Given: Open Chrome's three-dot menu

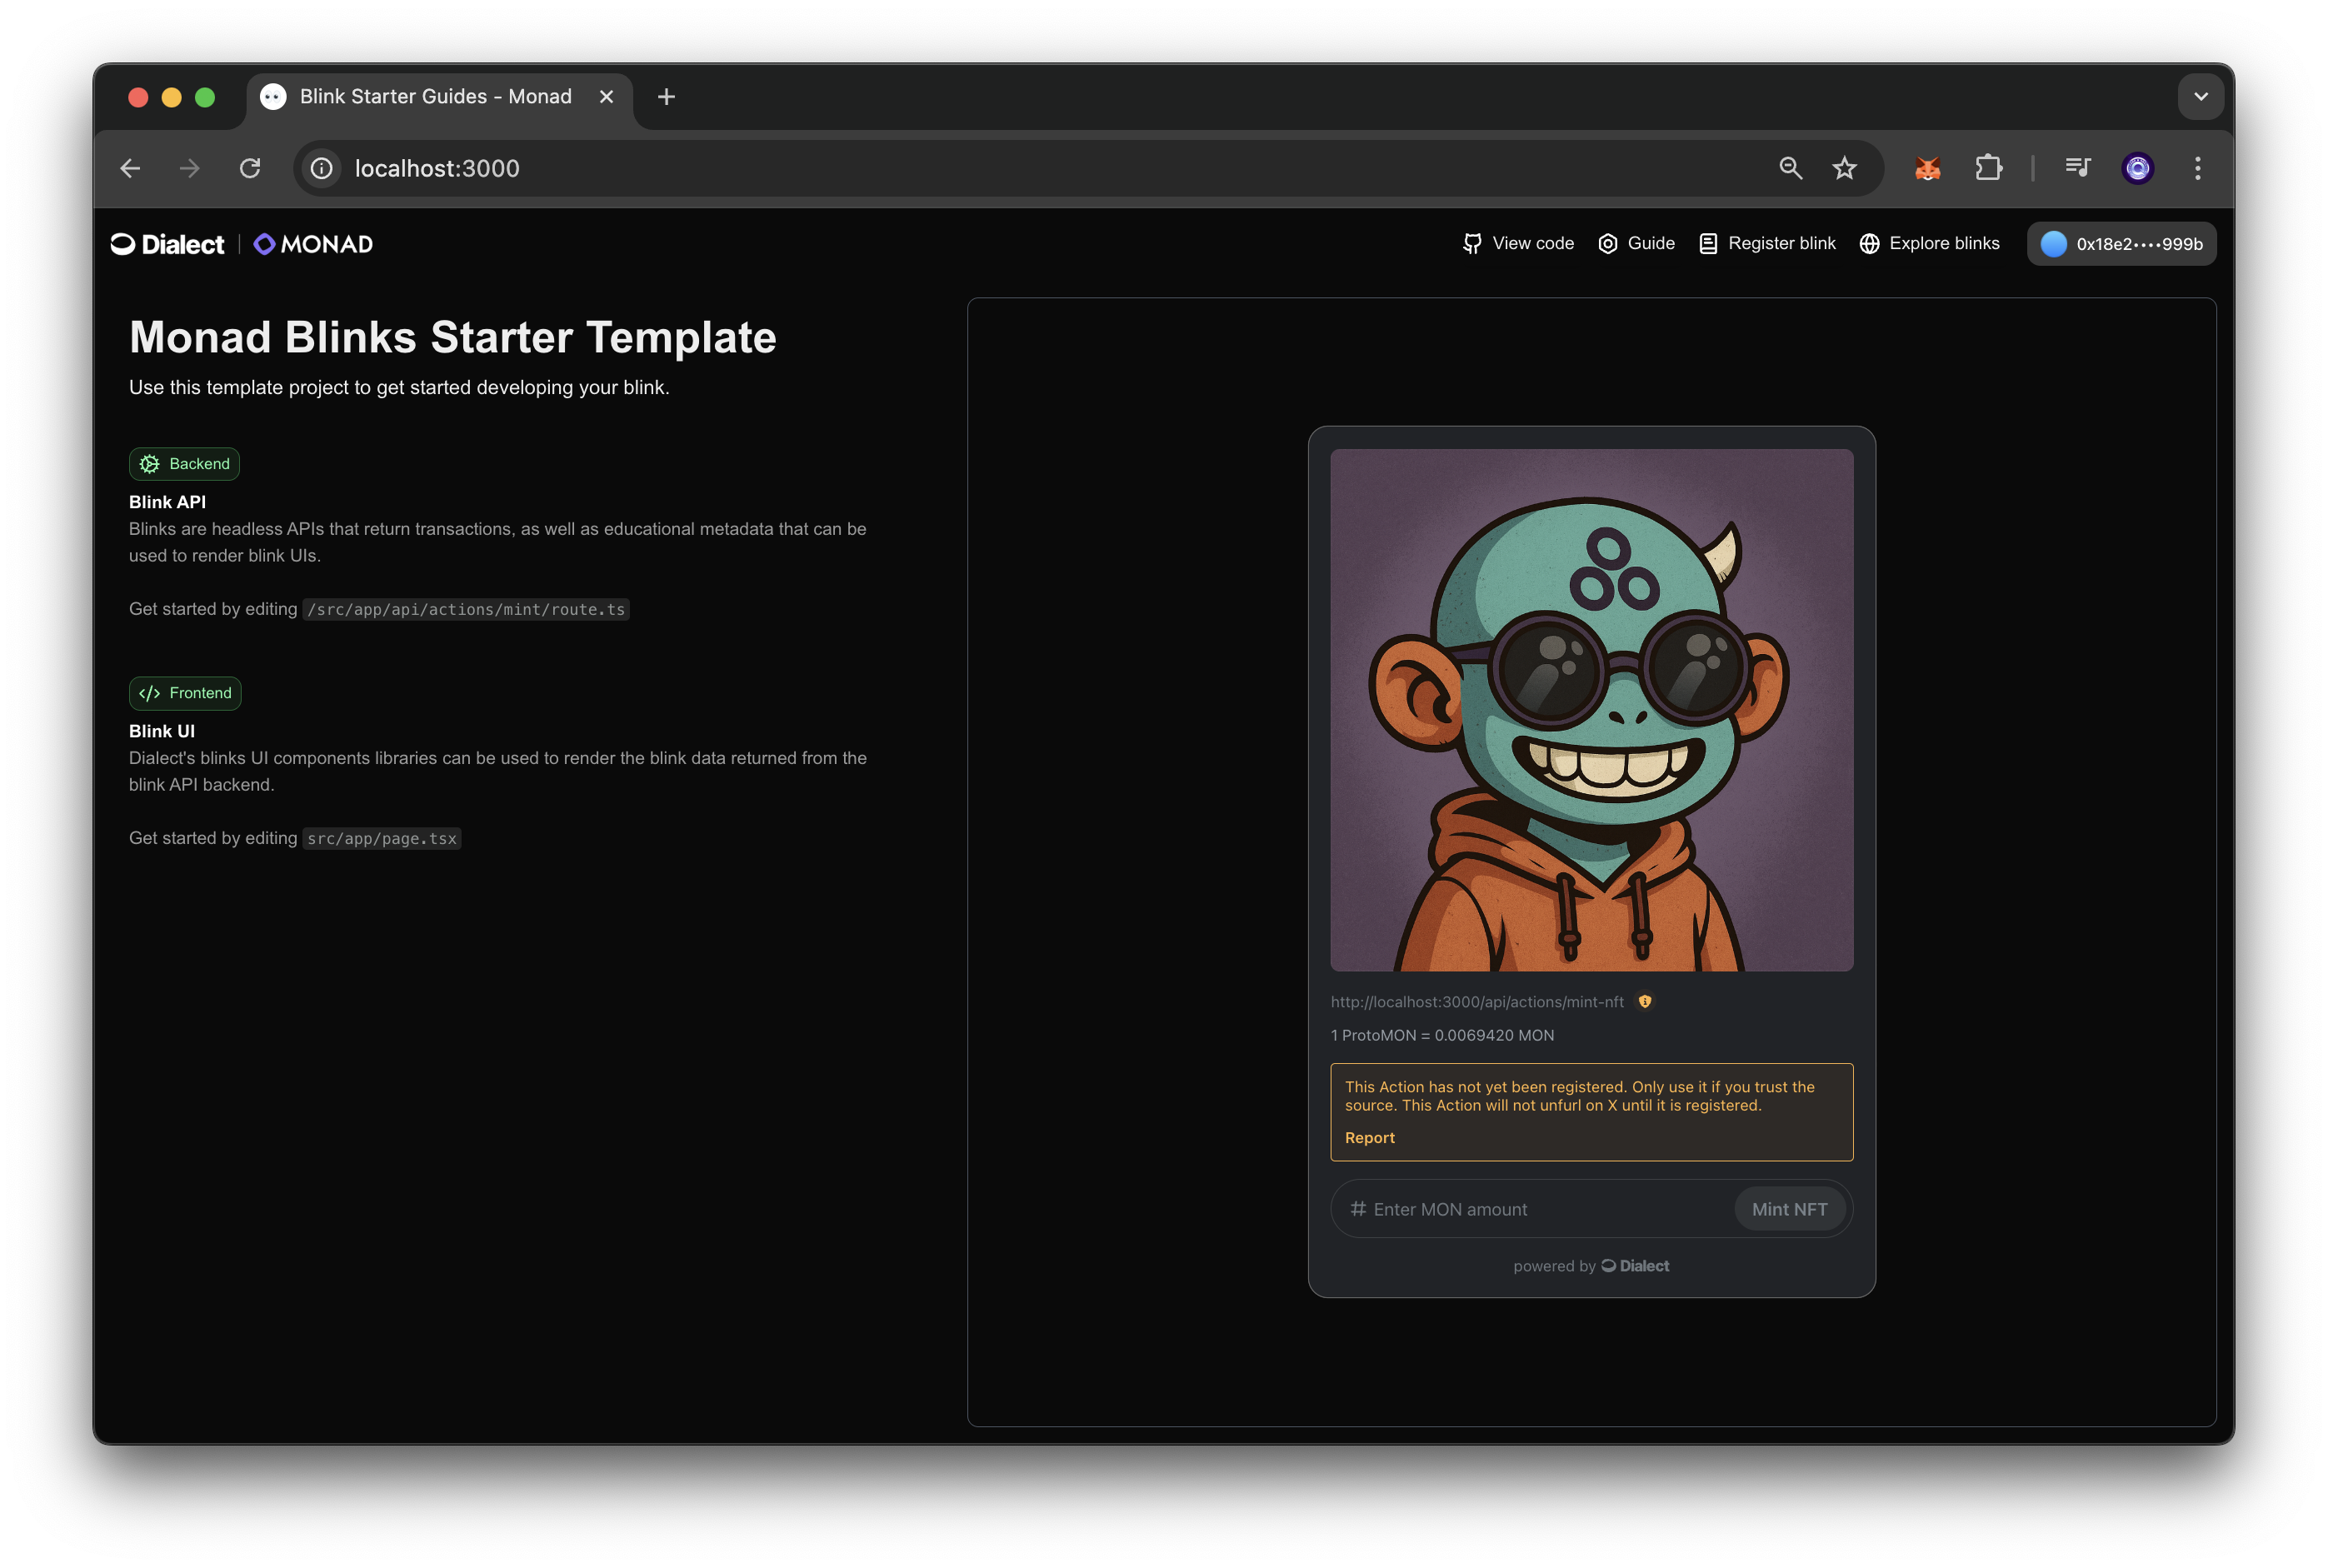Looking at the screenshot, I should point(2197,168).
